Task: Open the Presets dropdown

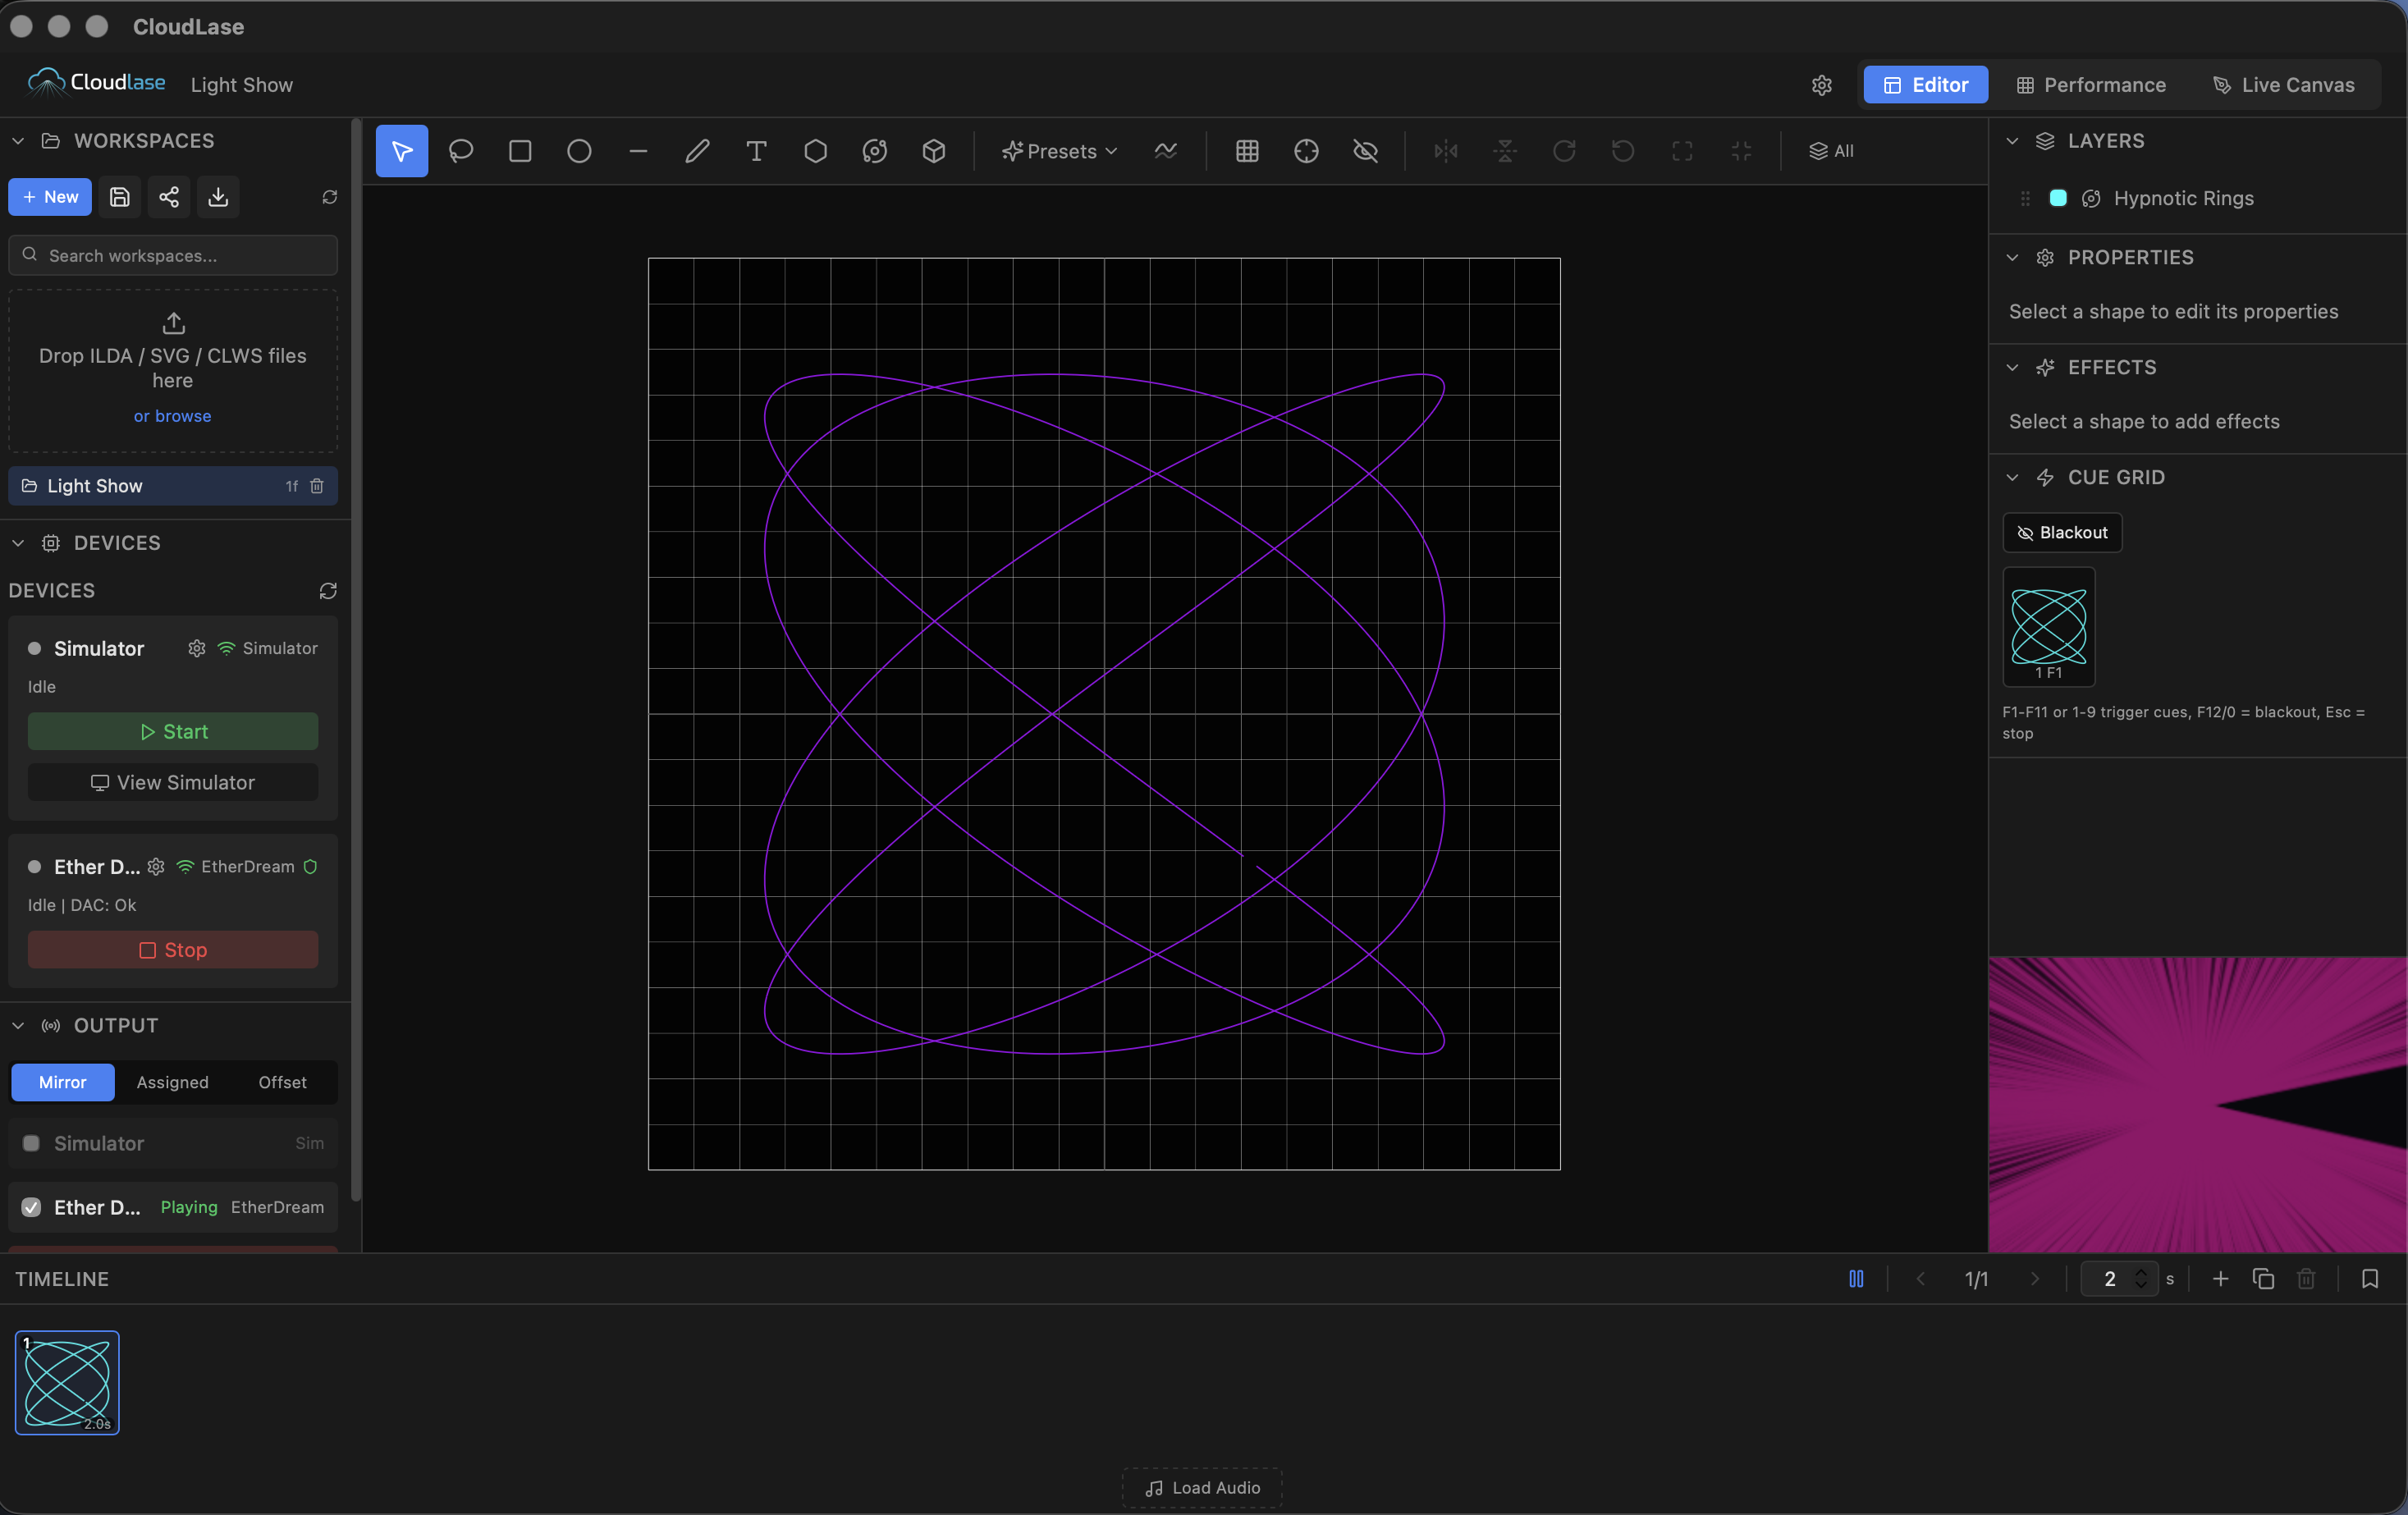Action: [x=1059, y=151]
